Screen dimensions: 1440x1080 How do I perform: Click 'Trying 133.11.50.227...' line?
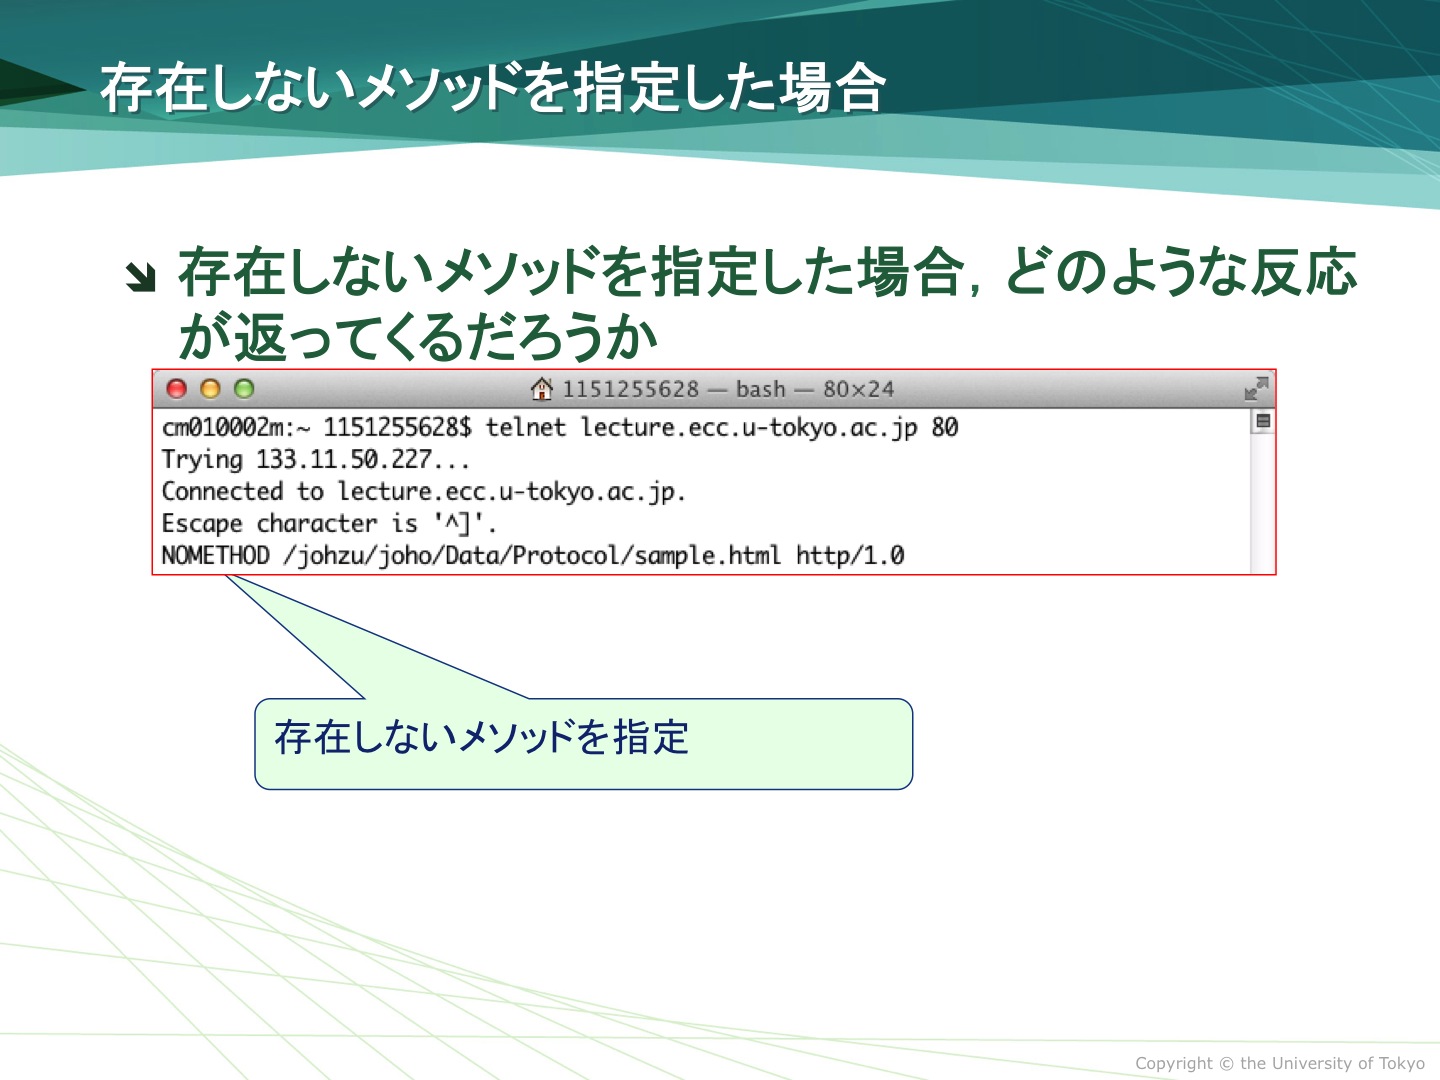click(x=315, y=460)
